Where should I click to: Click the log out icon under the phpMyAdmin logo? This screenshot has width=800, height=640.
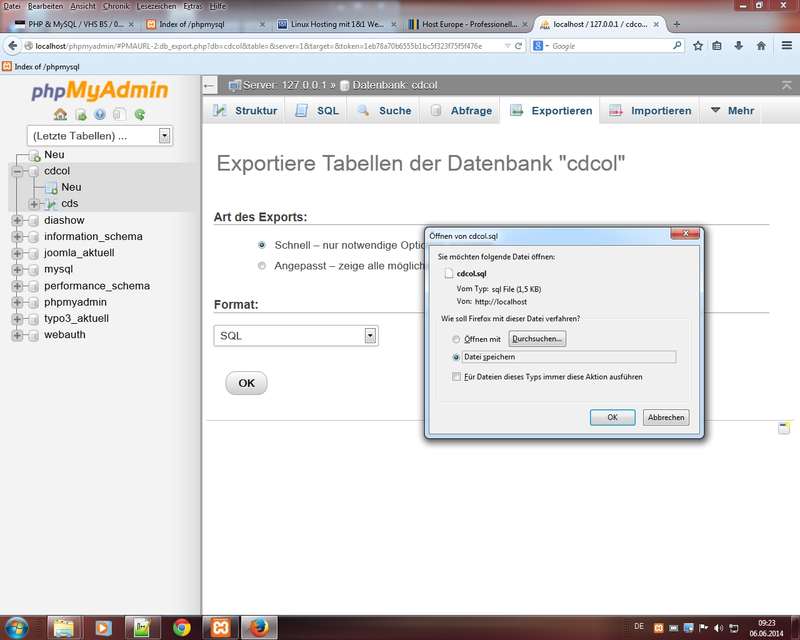(x=81, y=114)
